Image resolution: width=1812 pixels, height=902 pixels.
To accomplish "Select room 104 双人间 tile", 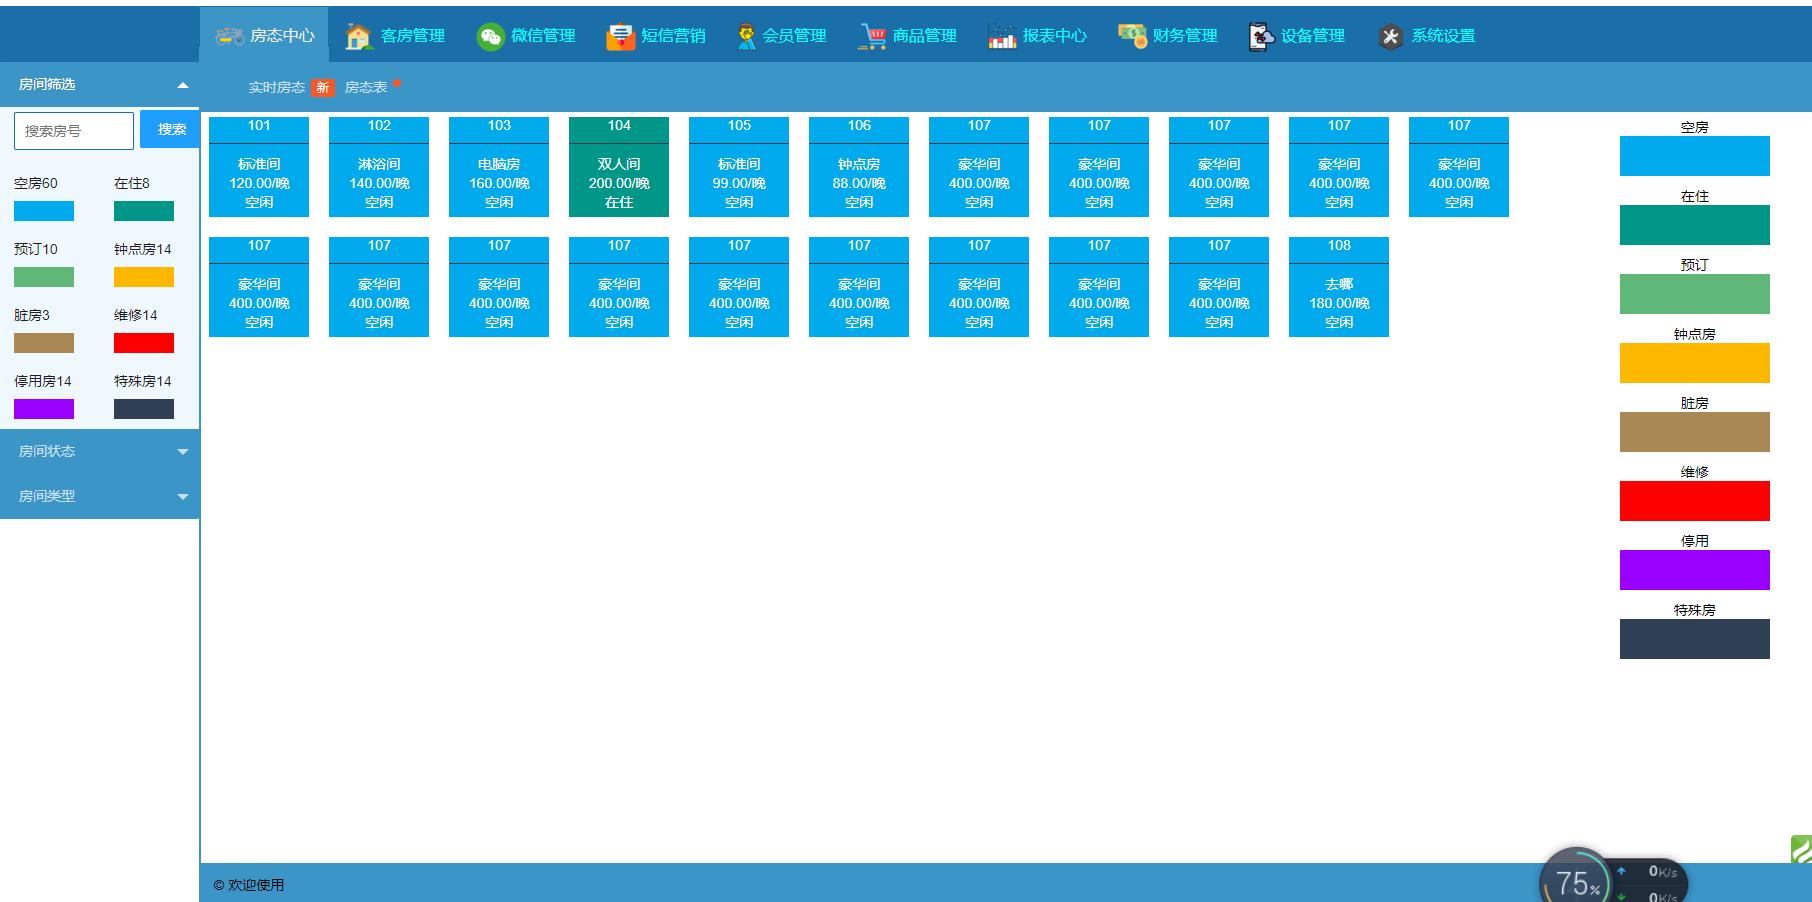I will coord(619,166).
